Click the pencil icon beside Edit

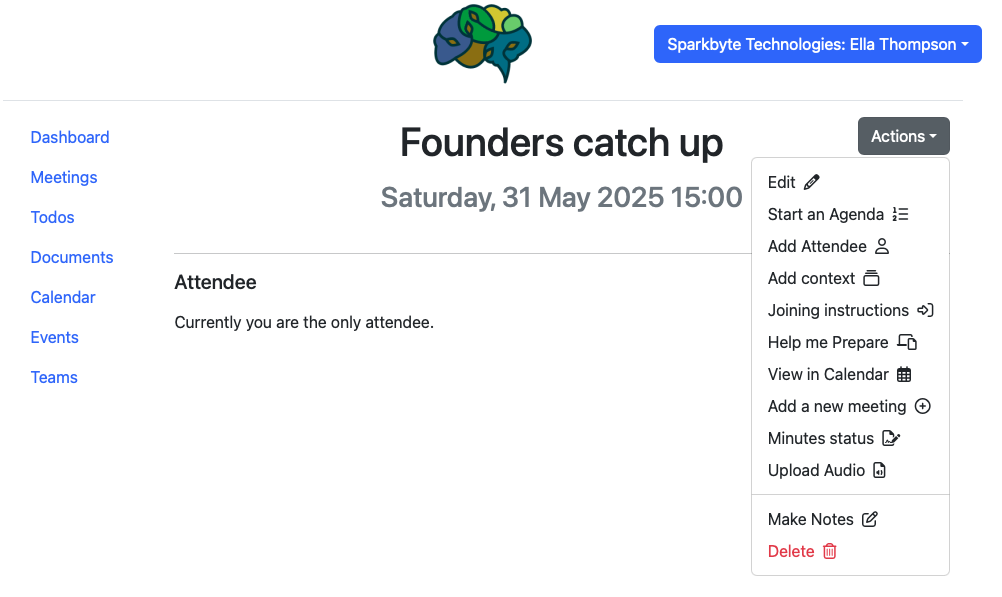812,182
